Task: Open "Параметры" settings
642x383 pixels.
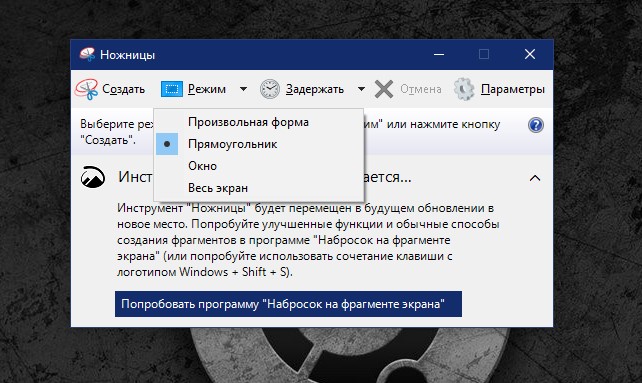Action: tap(513, 89)
